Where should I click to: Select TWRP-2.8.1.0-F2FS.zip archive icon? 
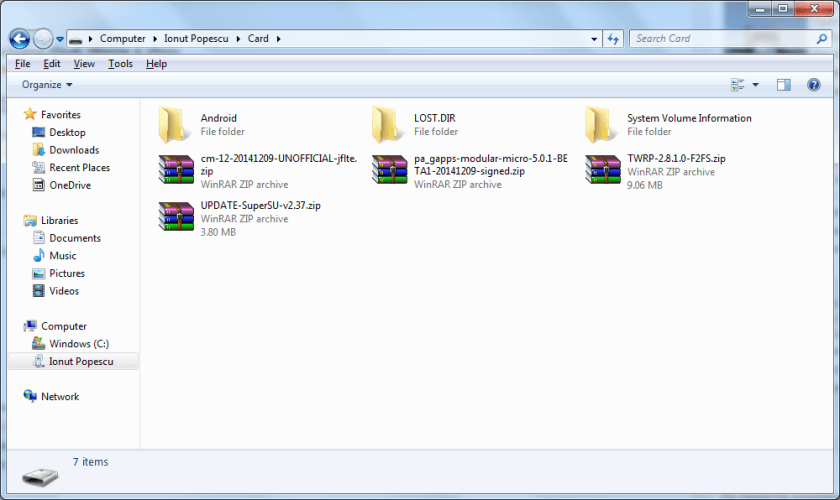(603, 169)
